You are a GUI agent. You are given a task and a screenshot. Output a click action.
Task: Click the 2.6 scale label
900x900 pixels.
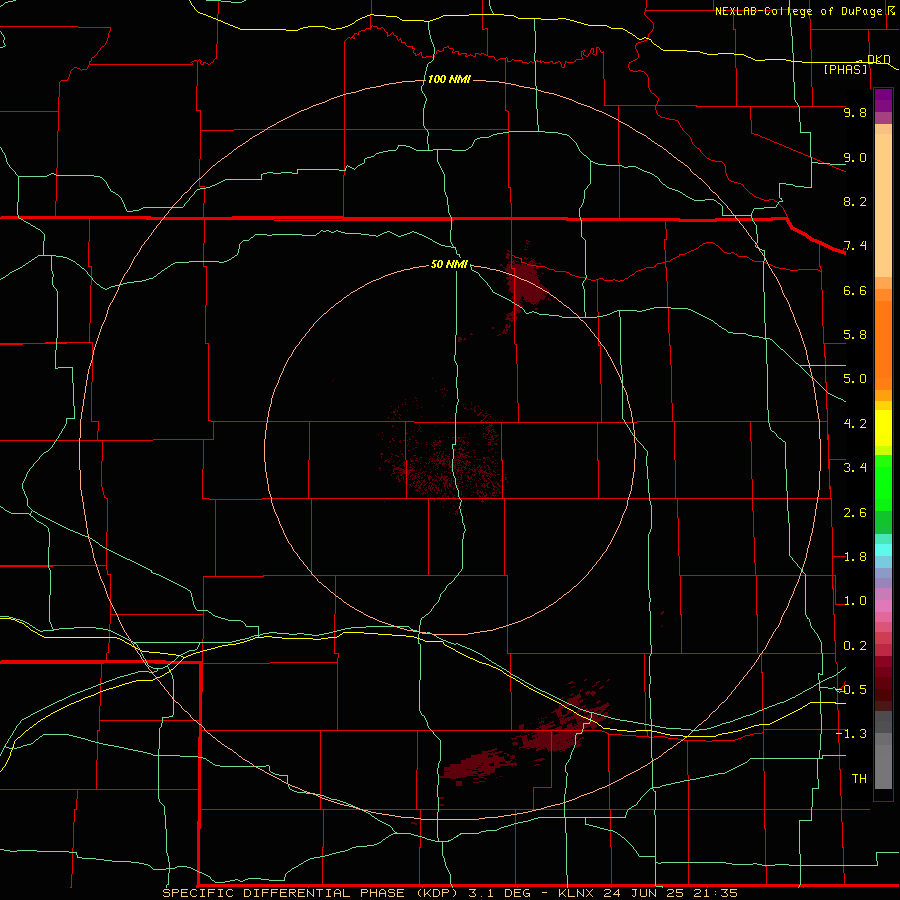855,513
